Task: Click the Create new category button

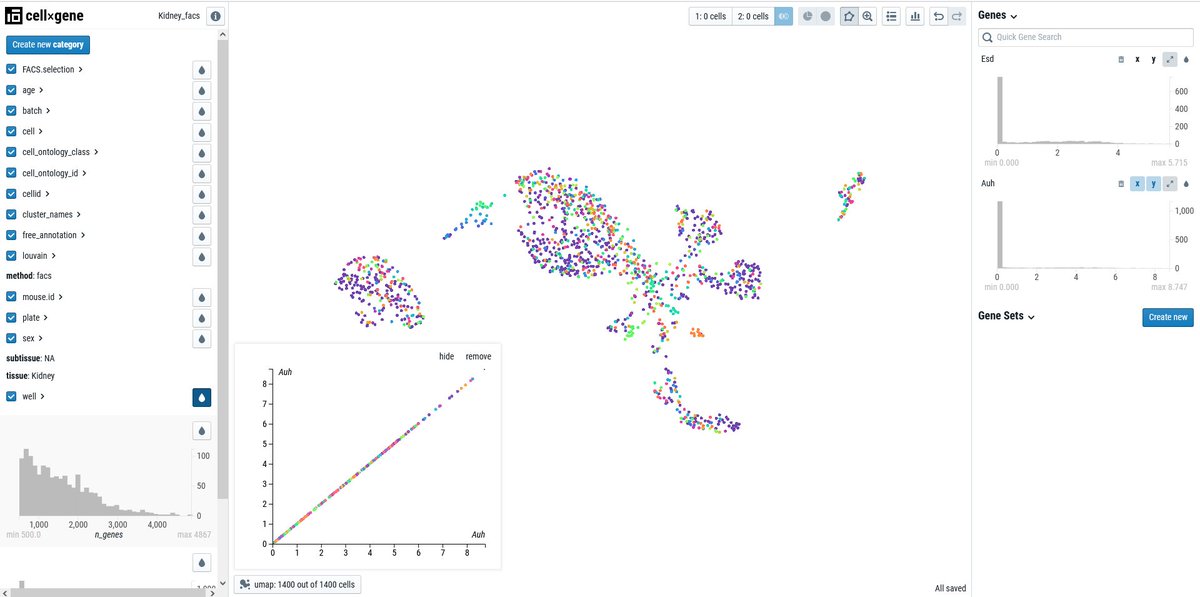Action: [47, 44]
